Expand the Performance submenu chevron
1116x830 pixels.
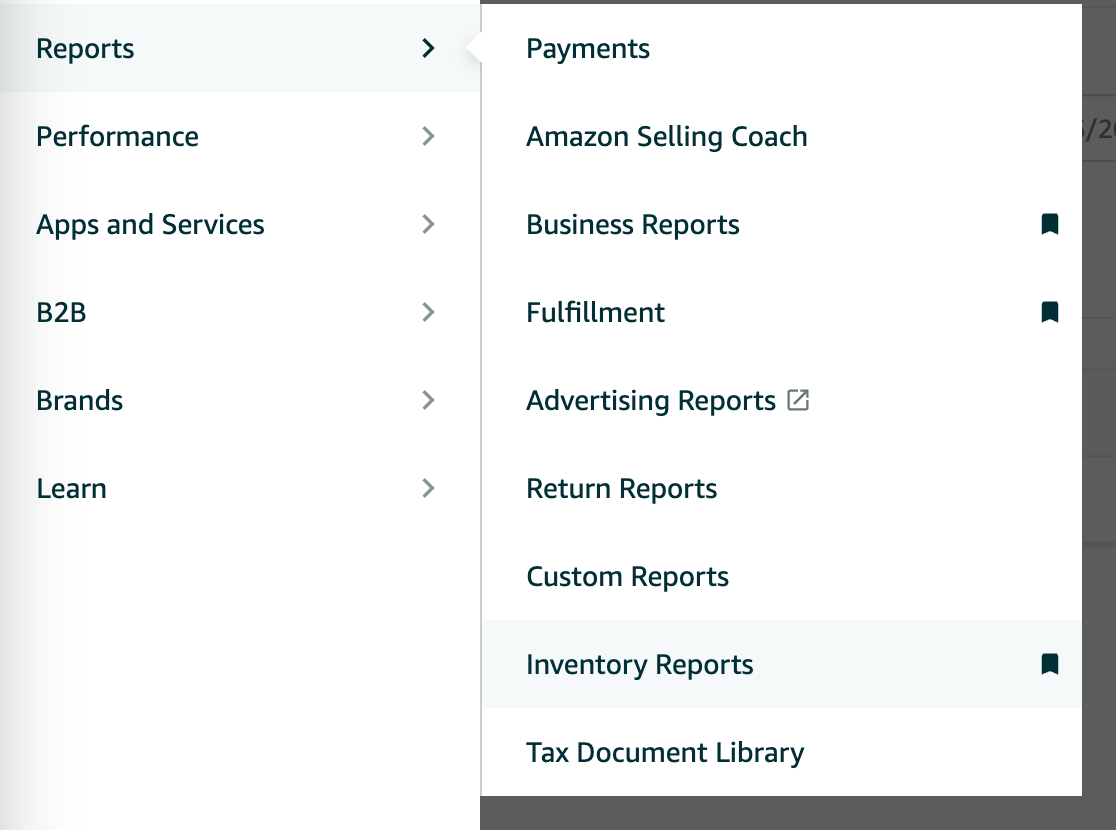[428, 136]
